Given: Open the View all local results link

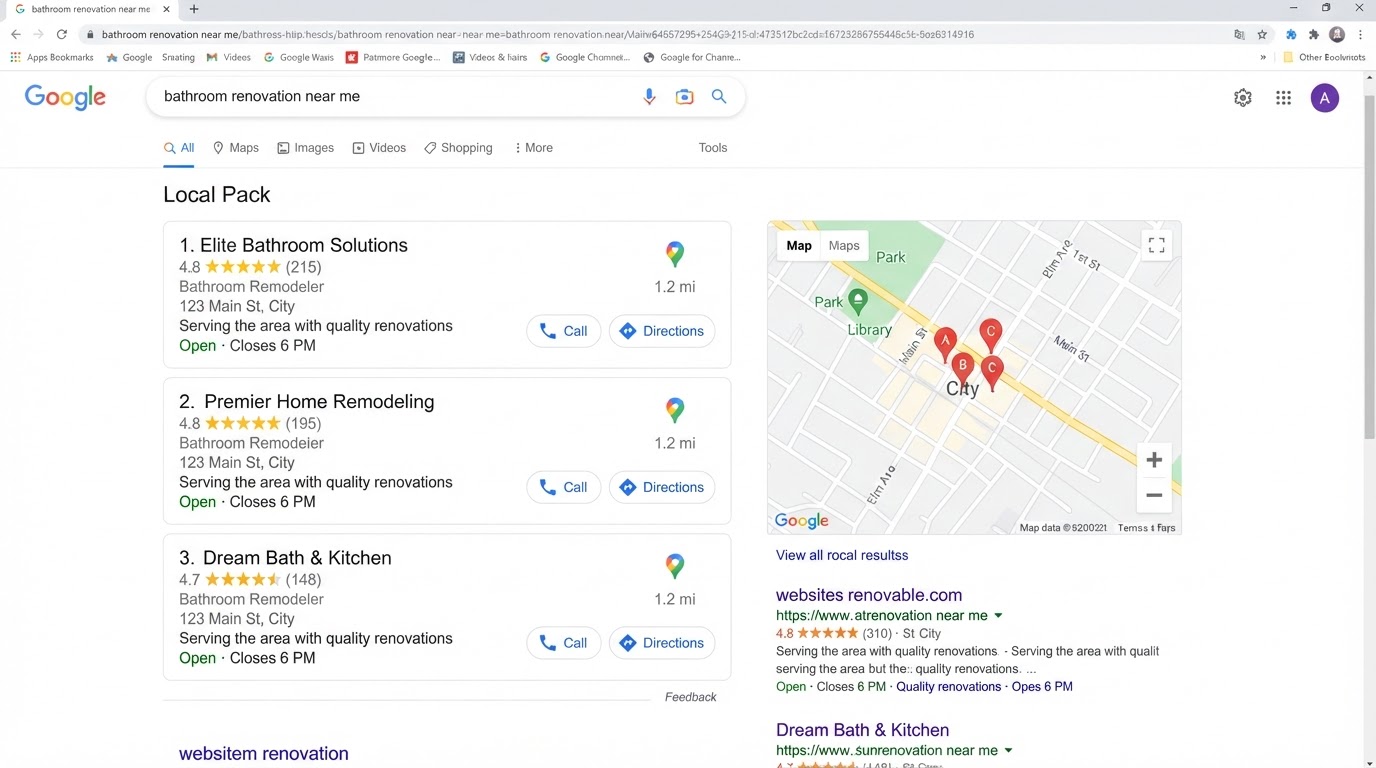Looking at the screenshot, I should pos(842,555).
